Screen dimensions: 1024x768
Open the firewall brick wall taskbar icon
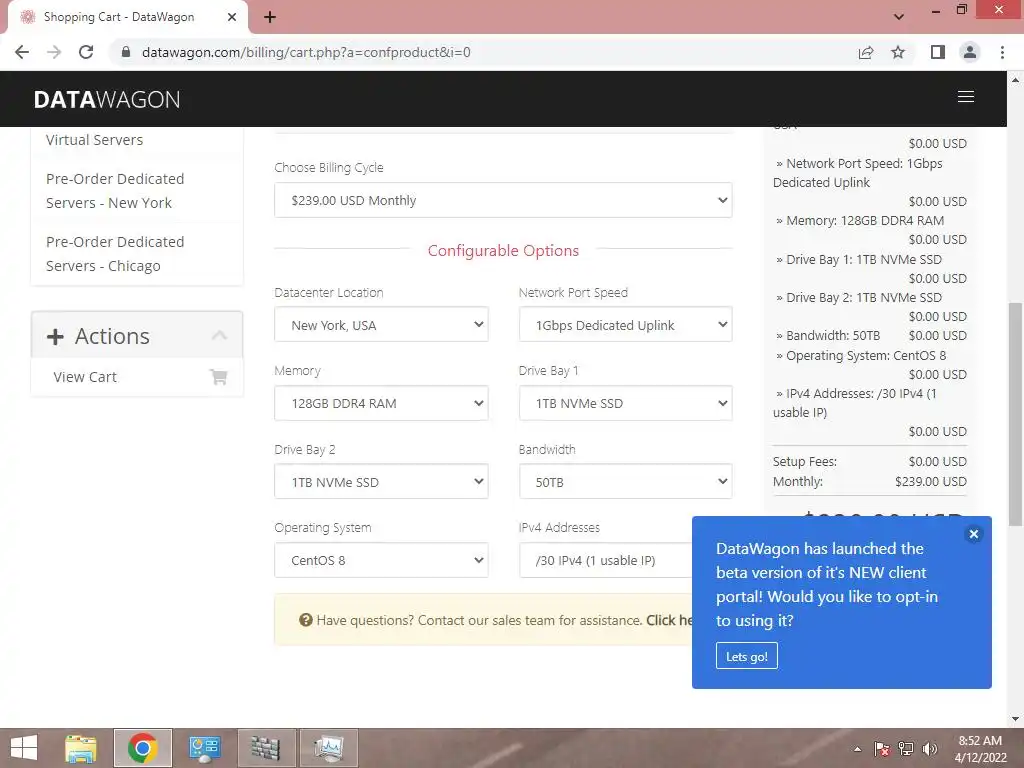(x=266, y=748)
